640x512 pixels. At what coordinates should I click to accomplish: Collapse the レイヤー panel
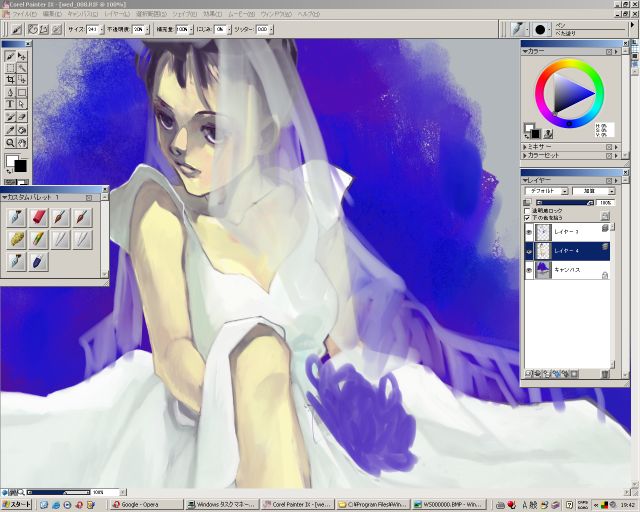click(x=525, y=180)
